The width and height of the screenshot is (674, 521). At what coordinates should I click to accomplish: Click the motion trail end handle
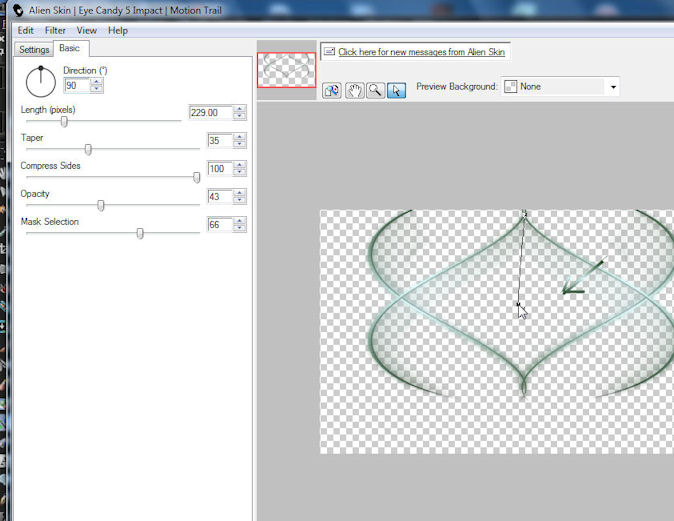(x=518, y=304)
